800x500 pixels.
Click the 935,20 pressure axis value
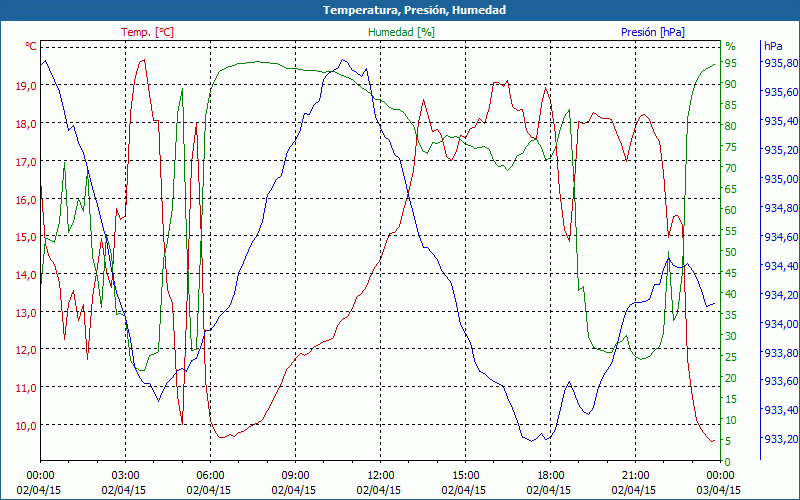[780, 149]
